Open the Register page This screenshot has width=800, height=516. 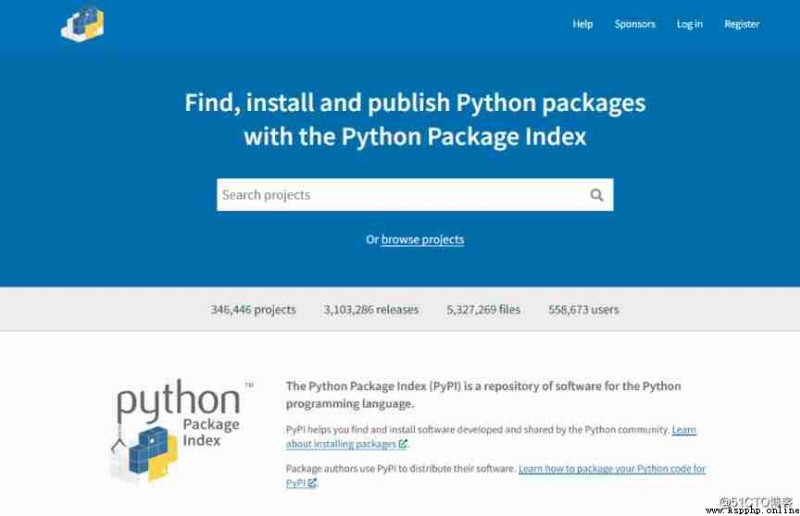point(742,24)
